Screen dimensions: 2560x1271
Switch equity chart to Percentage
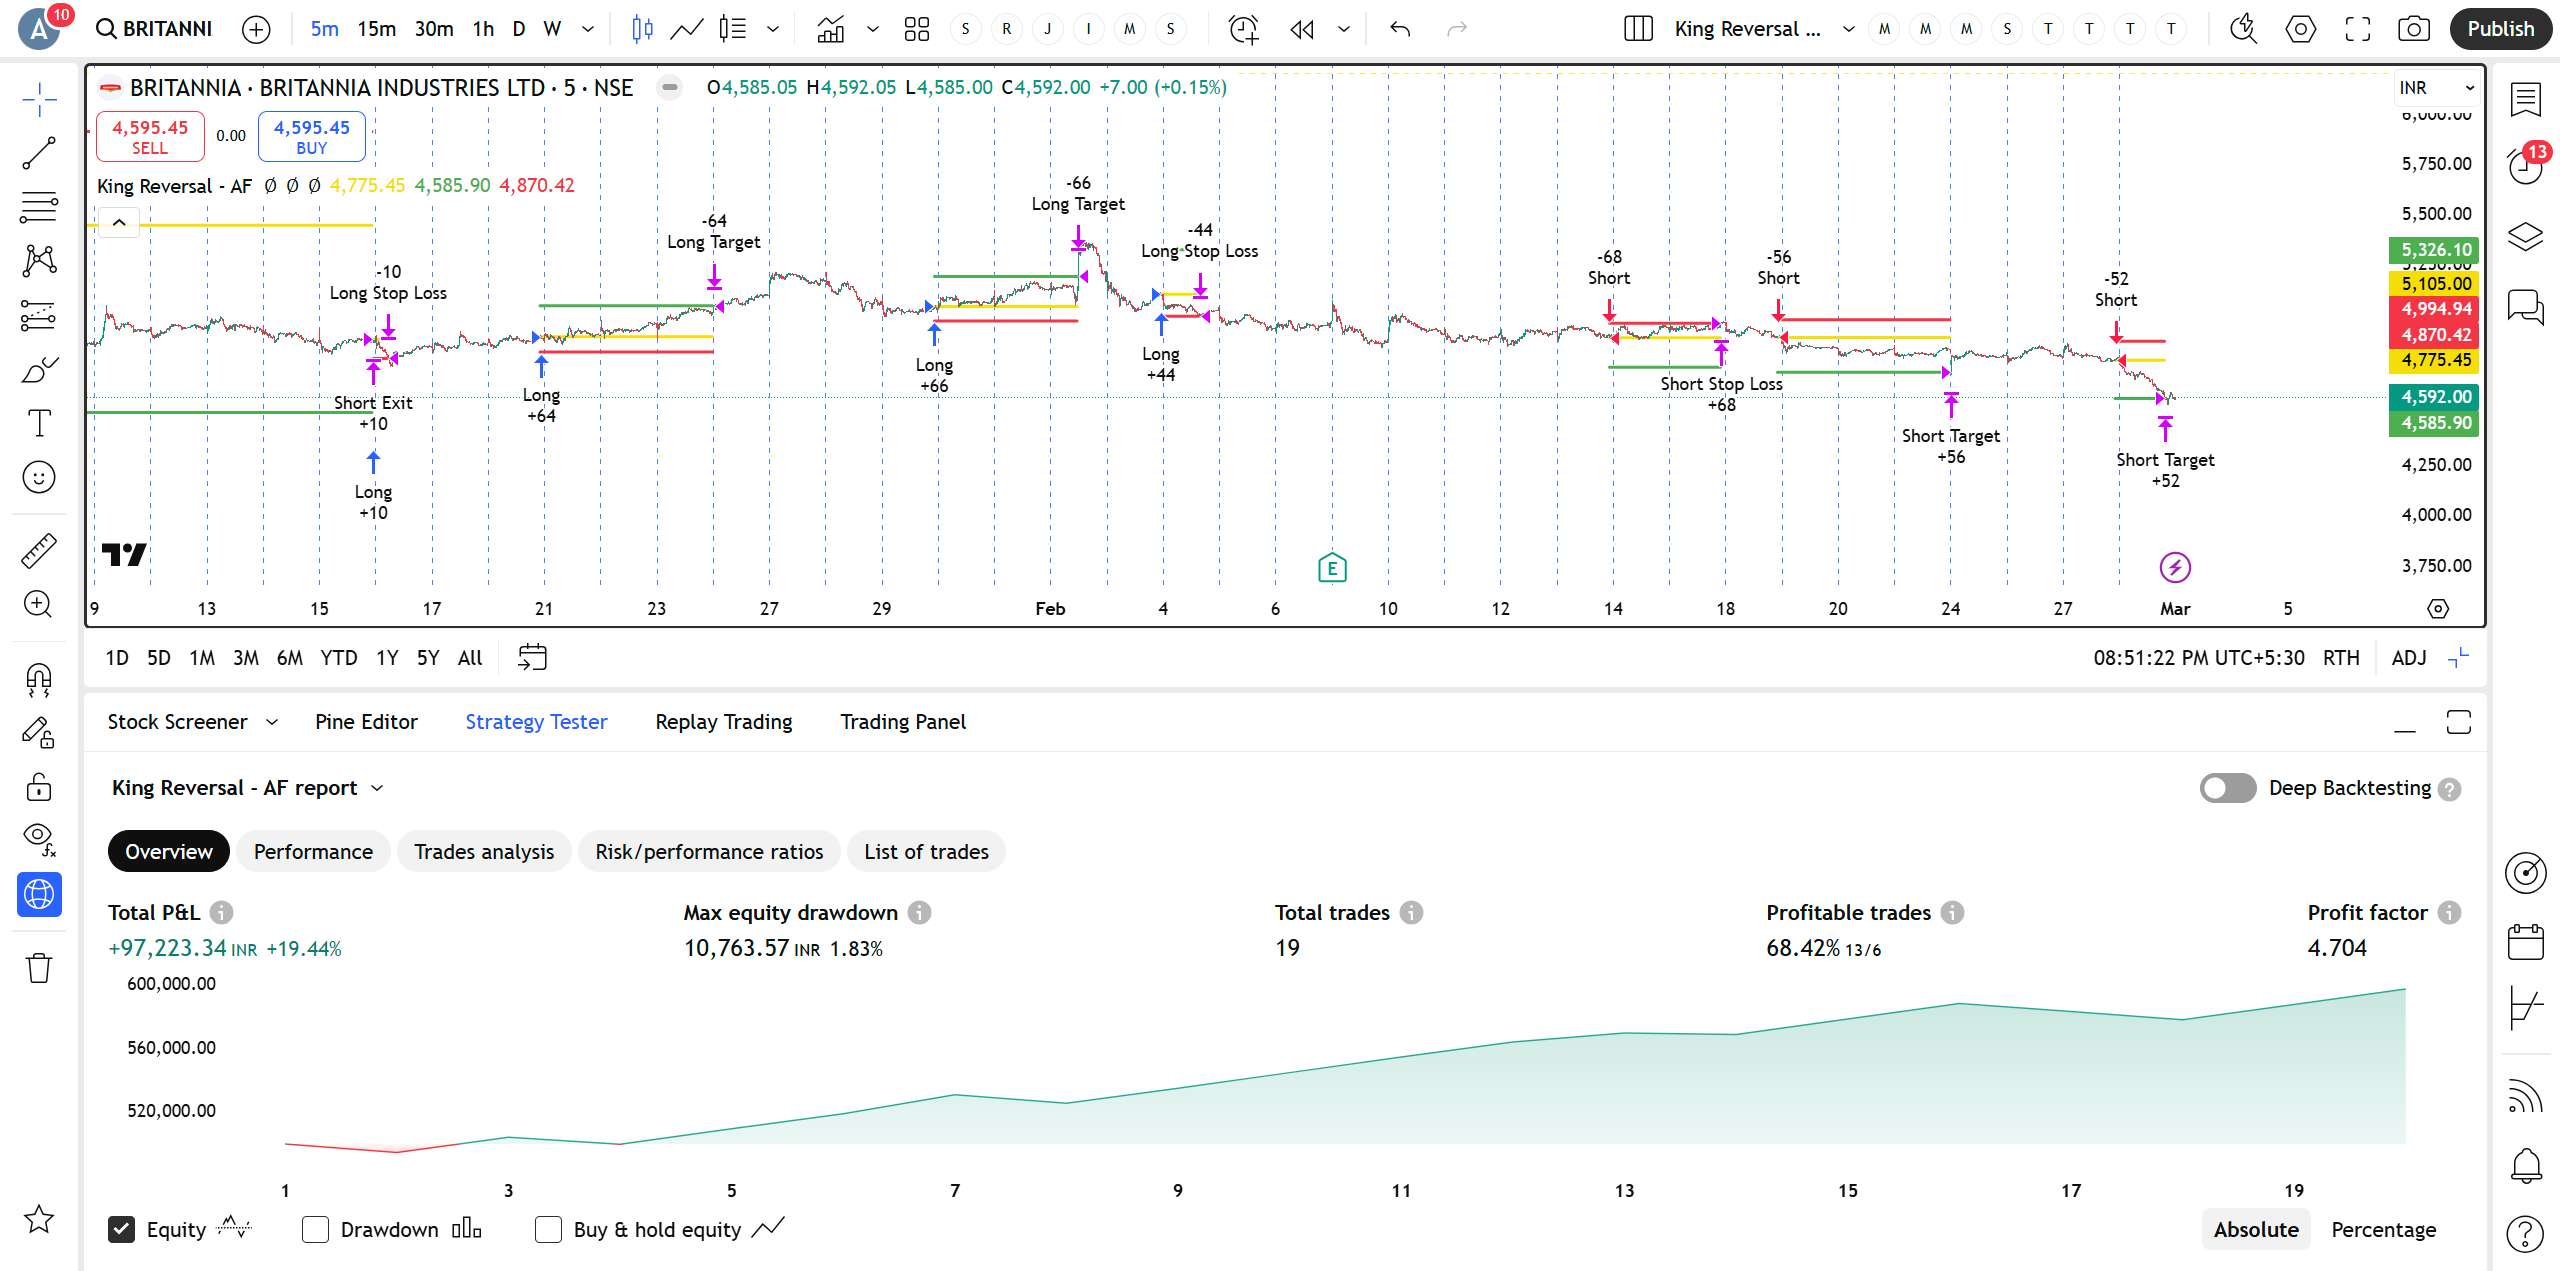(2383, 1229)
